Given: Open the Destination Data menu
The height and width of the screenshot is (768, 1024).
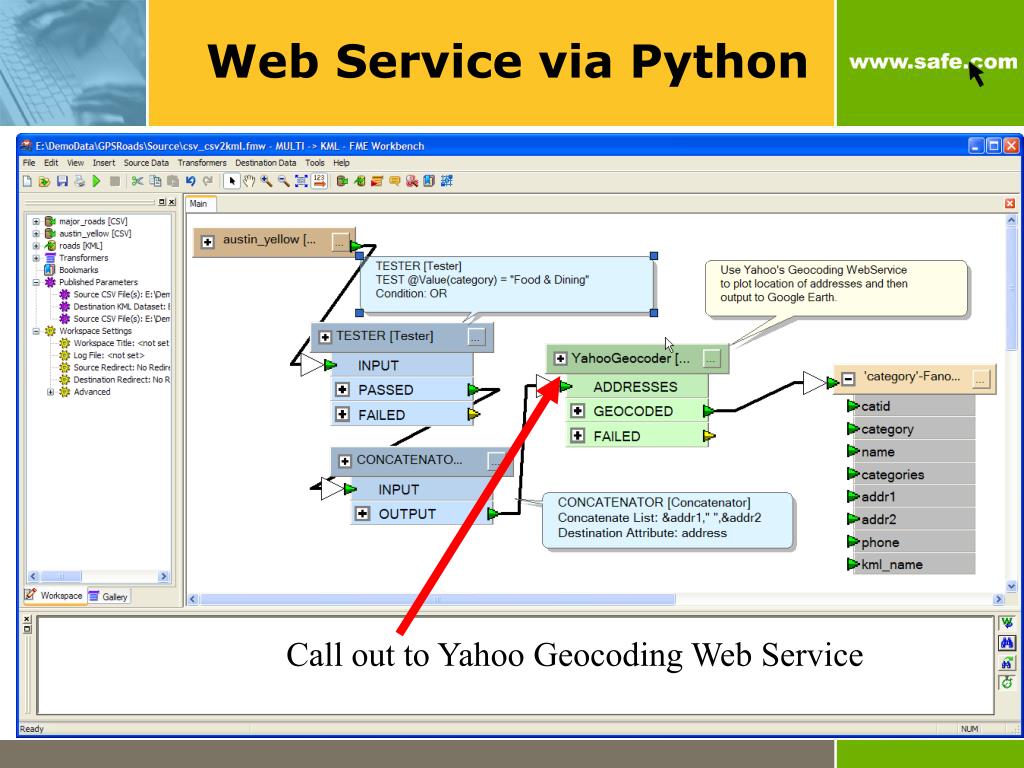Looking at the screenshot, I should pyautogui.click(x=265, y=163).
